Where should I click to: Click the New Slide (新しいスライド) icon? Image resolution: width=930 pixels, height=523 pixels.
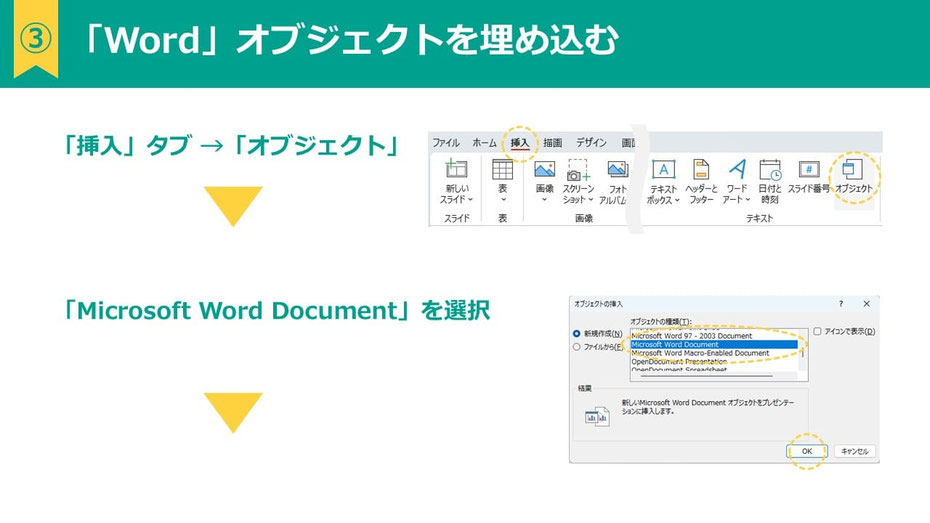click(456, 169)
